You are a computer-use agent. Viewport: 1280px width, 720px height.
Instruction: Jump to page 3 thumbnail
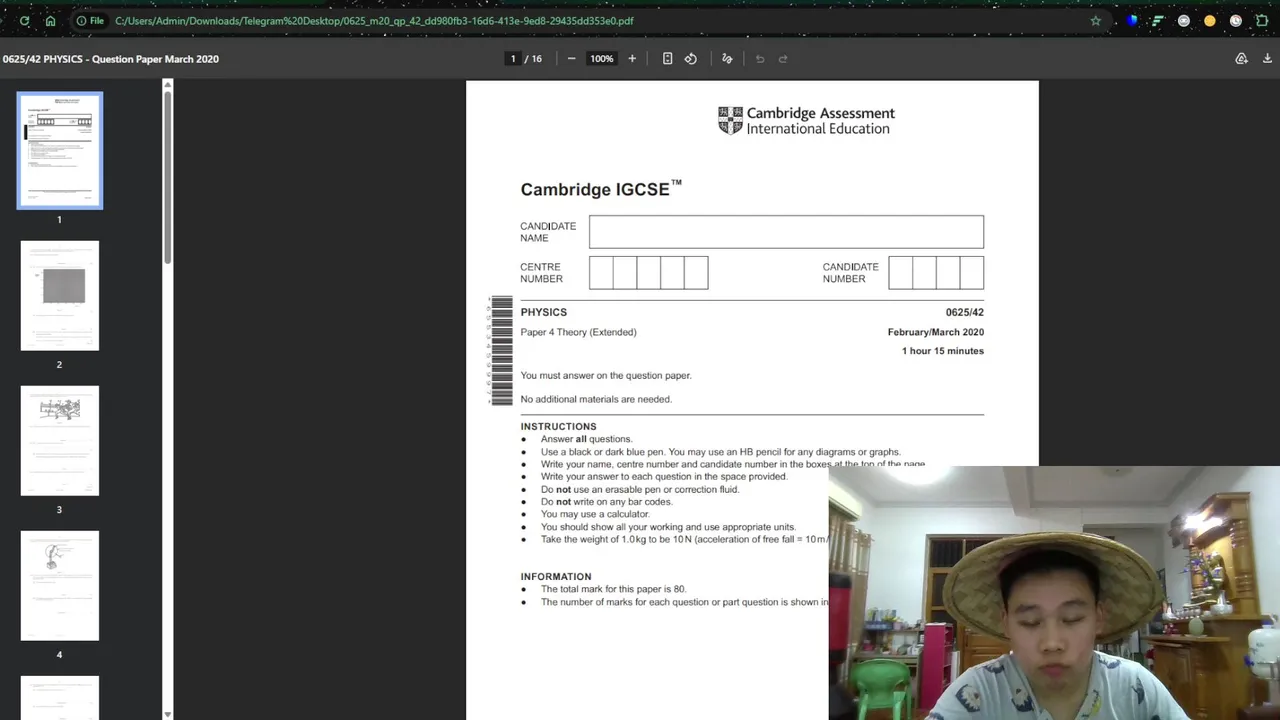pos(60,441)
